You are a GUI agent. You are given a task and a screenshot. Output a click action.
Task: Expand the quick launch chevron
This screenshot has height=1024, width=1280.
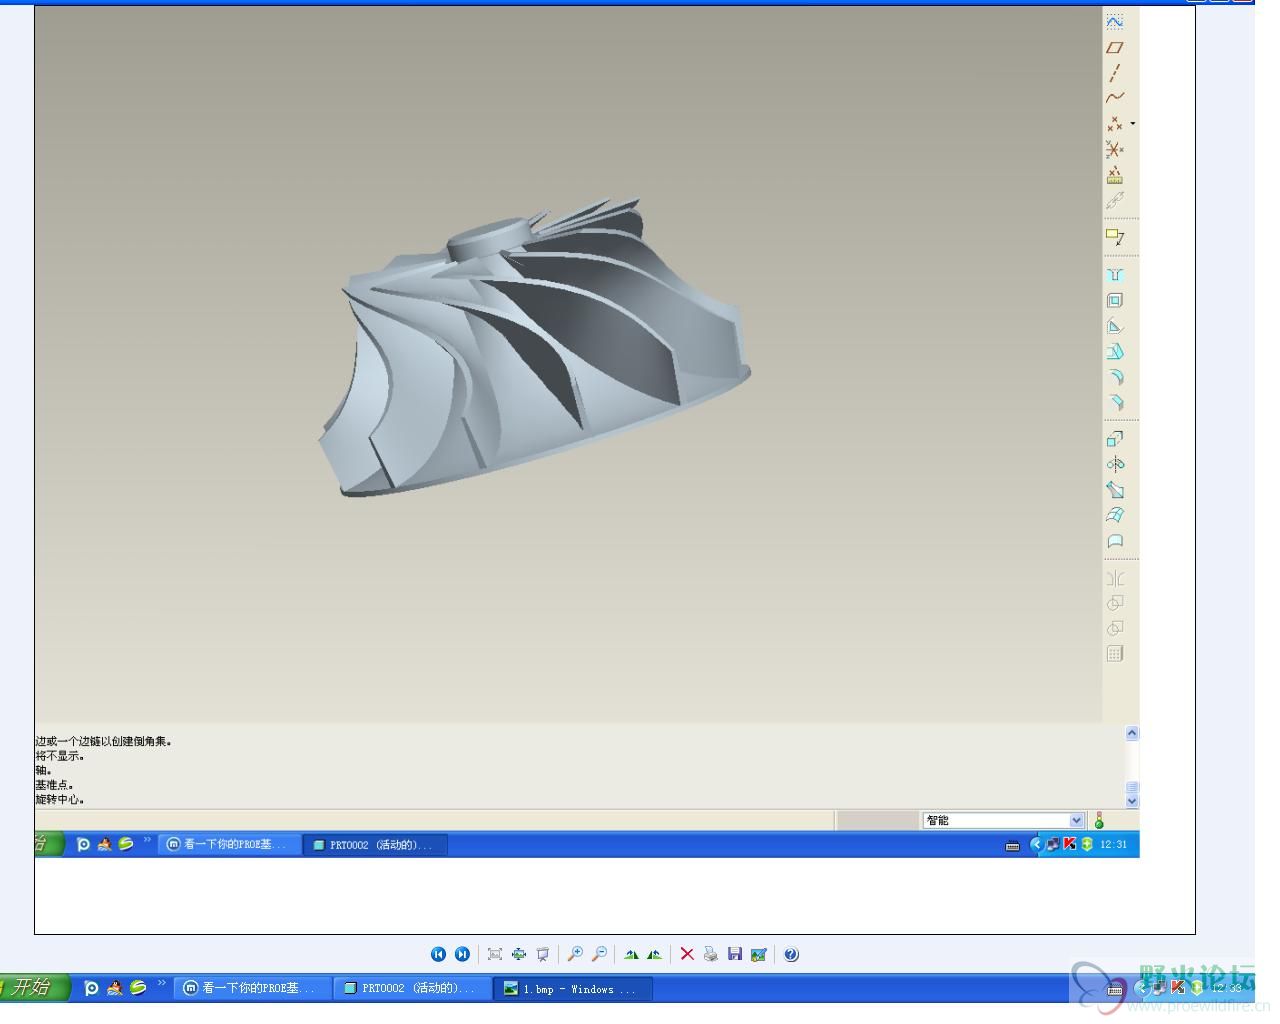pyautogui.click(x=162, y=983)
